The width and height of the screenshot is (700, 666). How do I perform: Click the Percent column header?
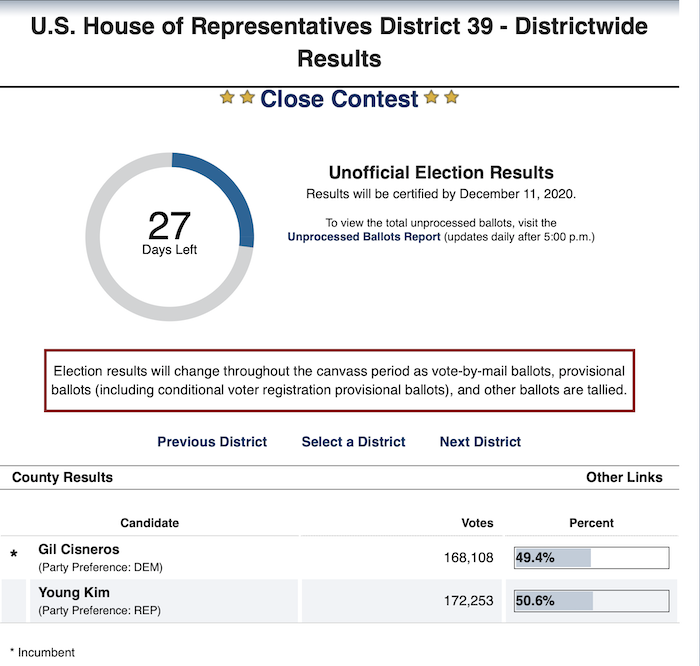(592, 523)
